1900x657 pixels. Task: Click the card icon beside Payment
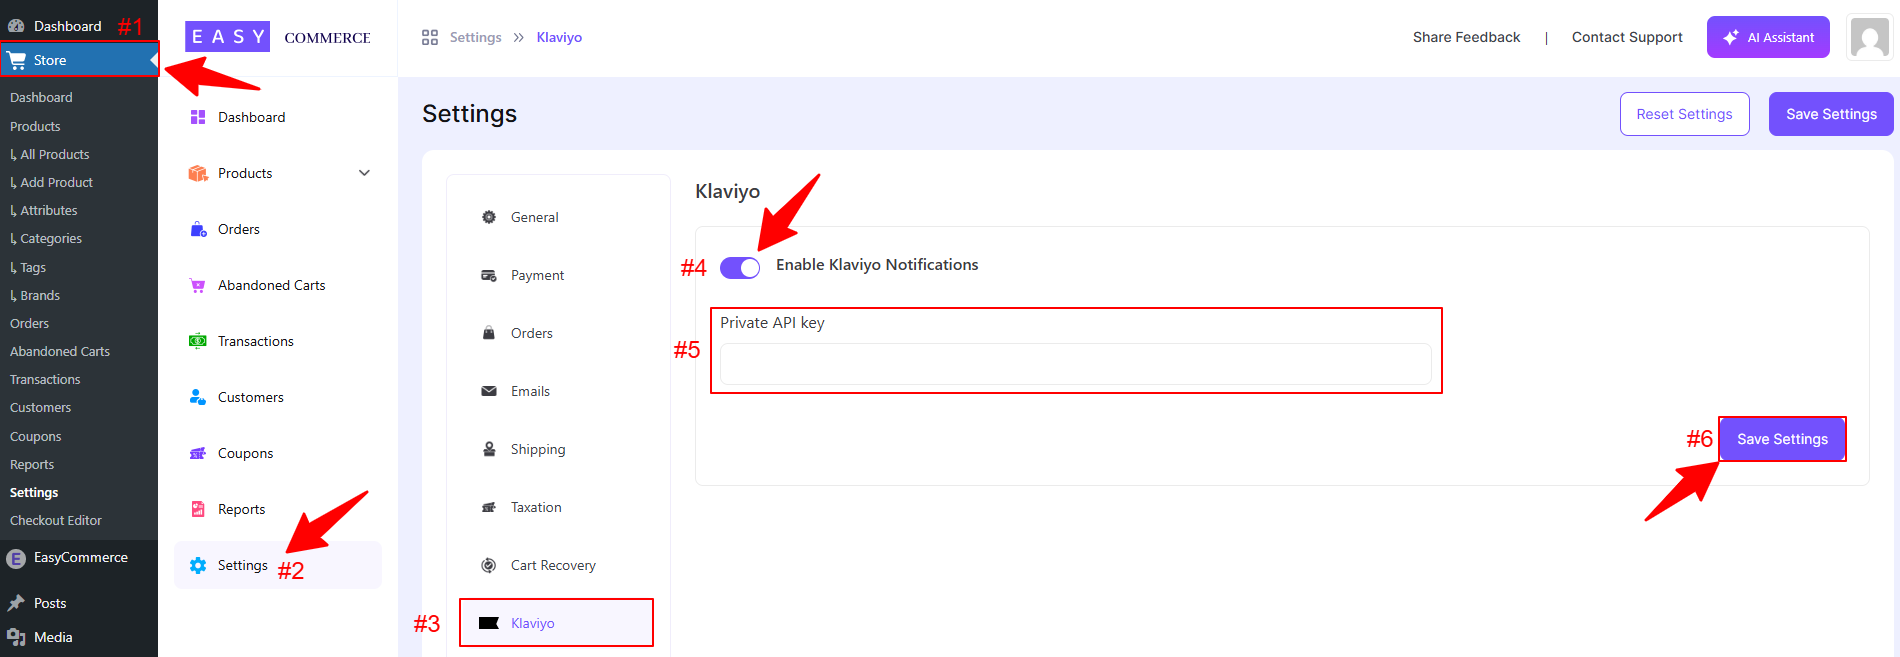(x=489, y=275)
